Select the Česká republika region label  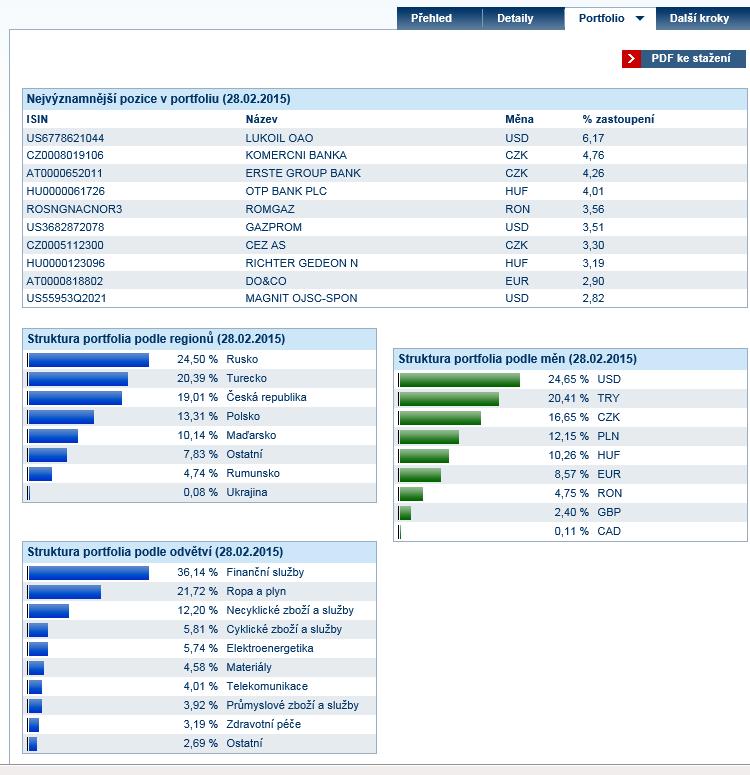pos(266,397)
